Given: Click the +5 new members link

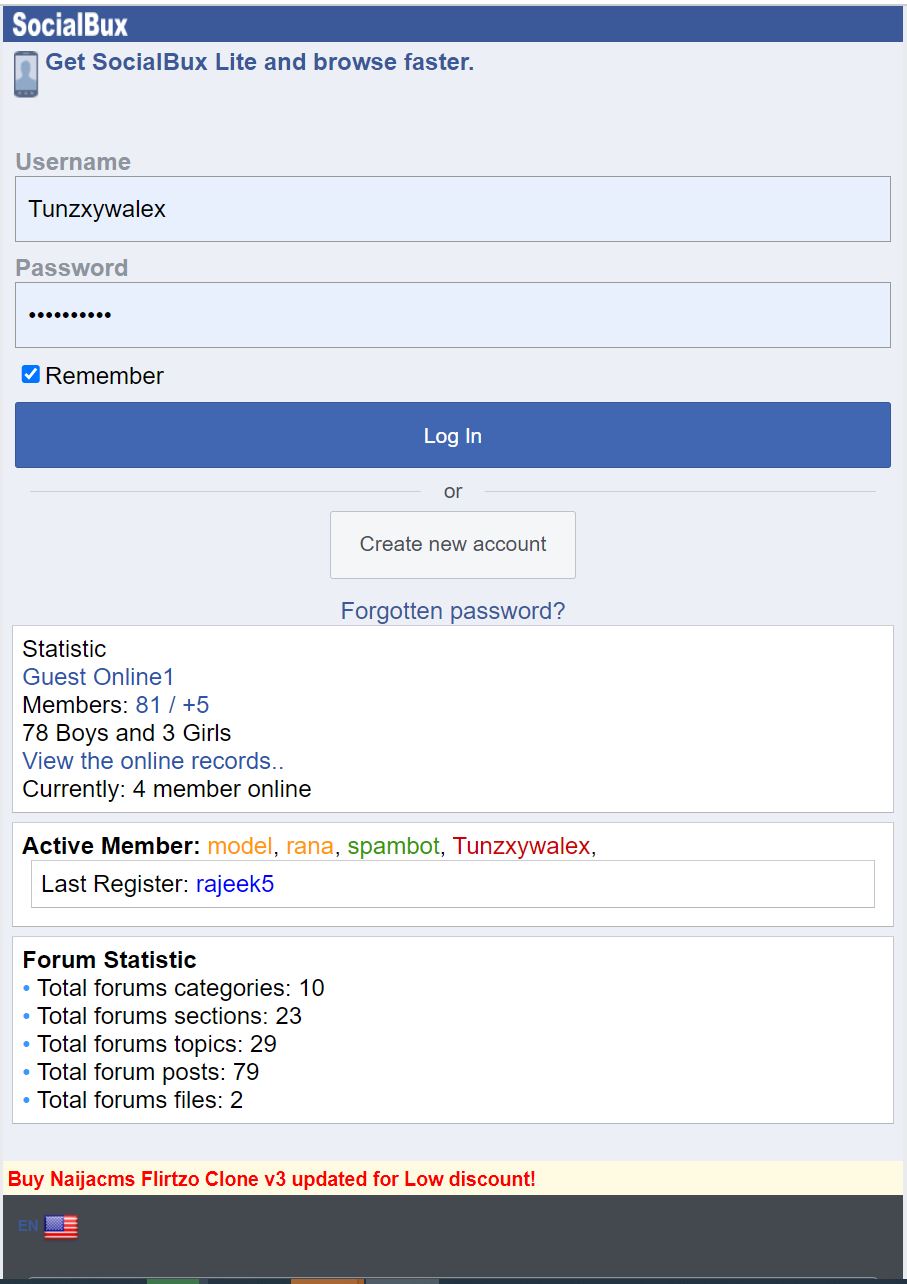Looking at the screenshot, I should (x=196, y=705).
